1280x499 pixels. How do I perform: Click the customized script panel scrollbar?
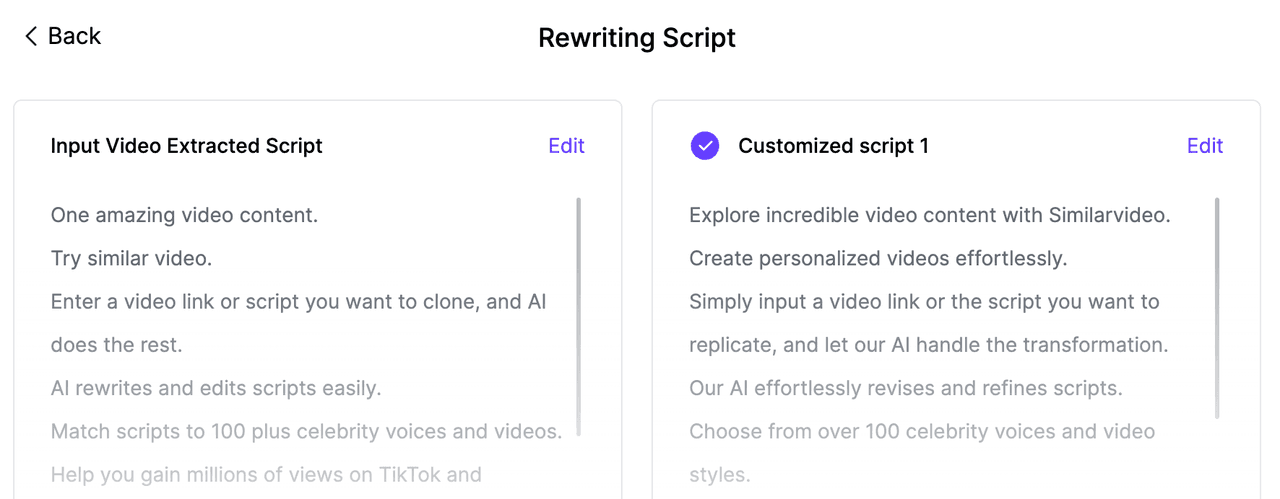tap(1217, 308)
